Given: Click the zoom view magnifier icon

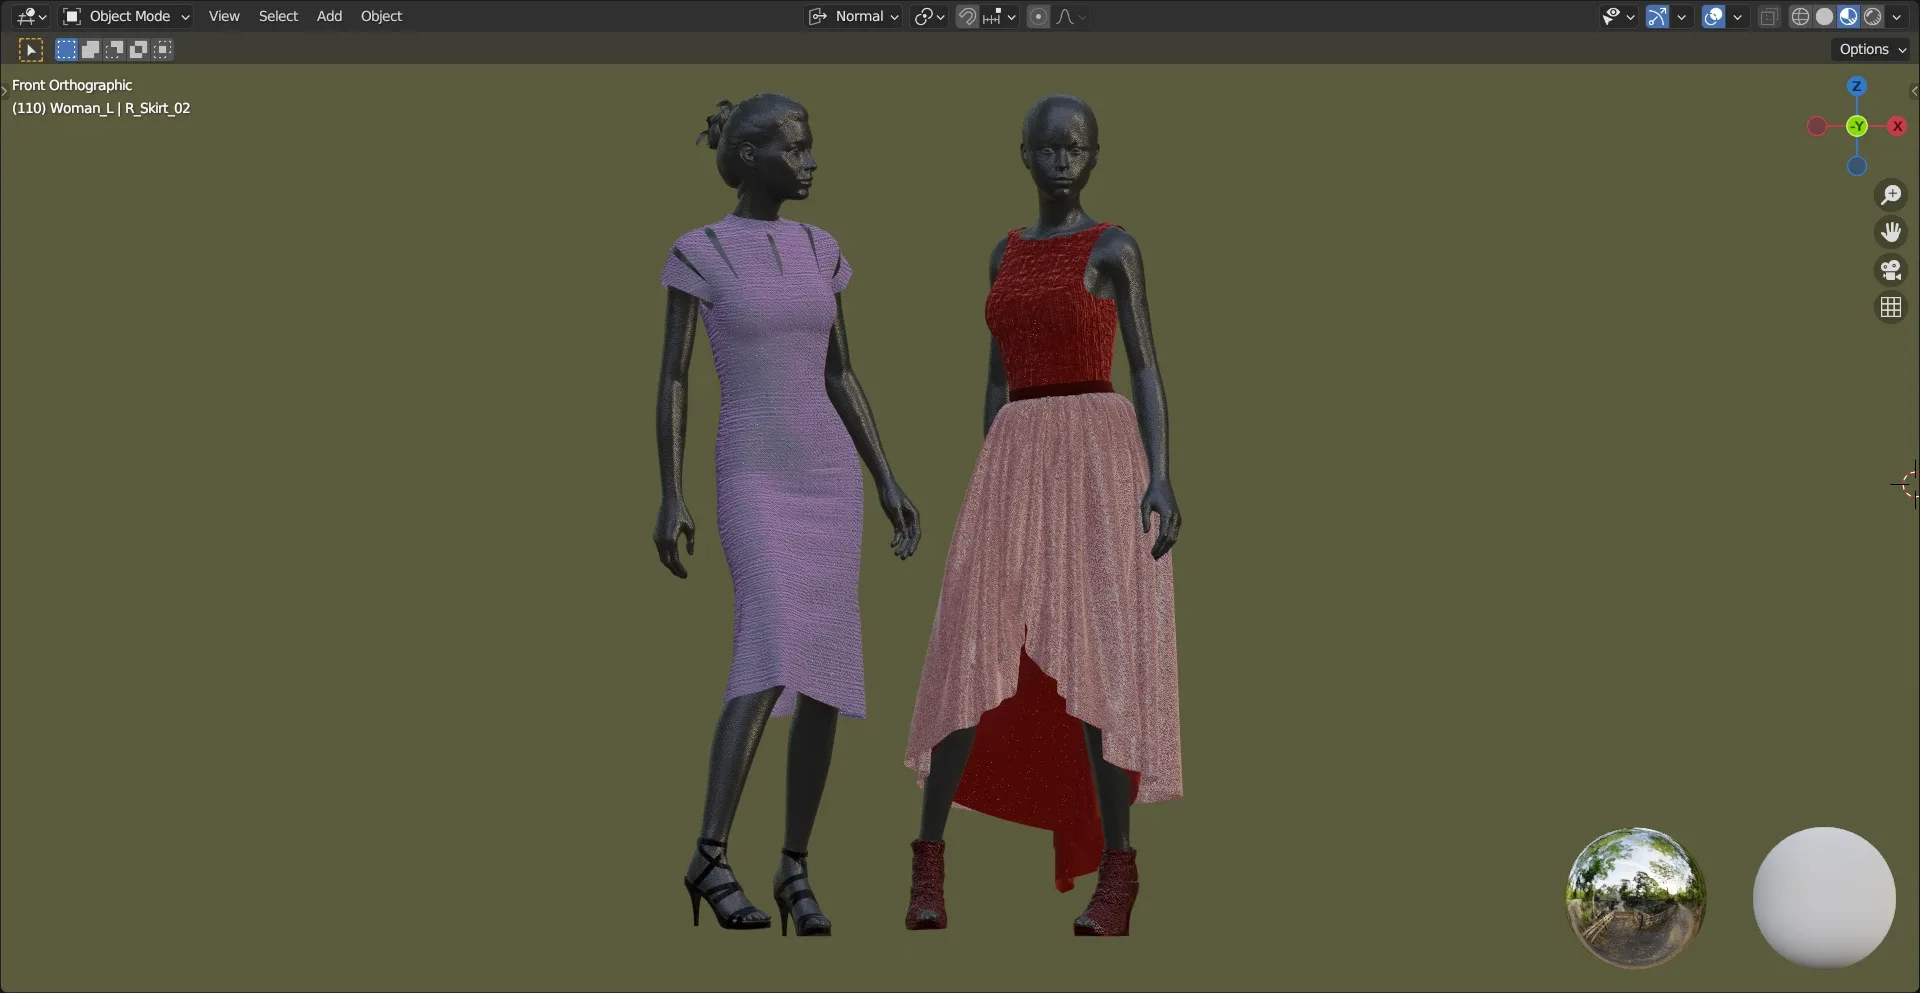Looking at the screenshot, I should tap(1890, 195).
